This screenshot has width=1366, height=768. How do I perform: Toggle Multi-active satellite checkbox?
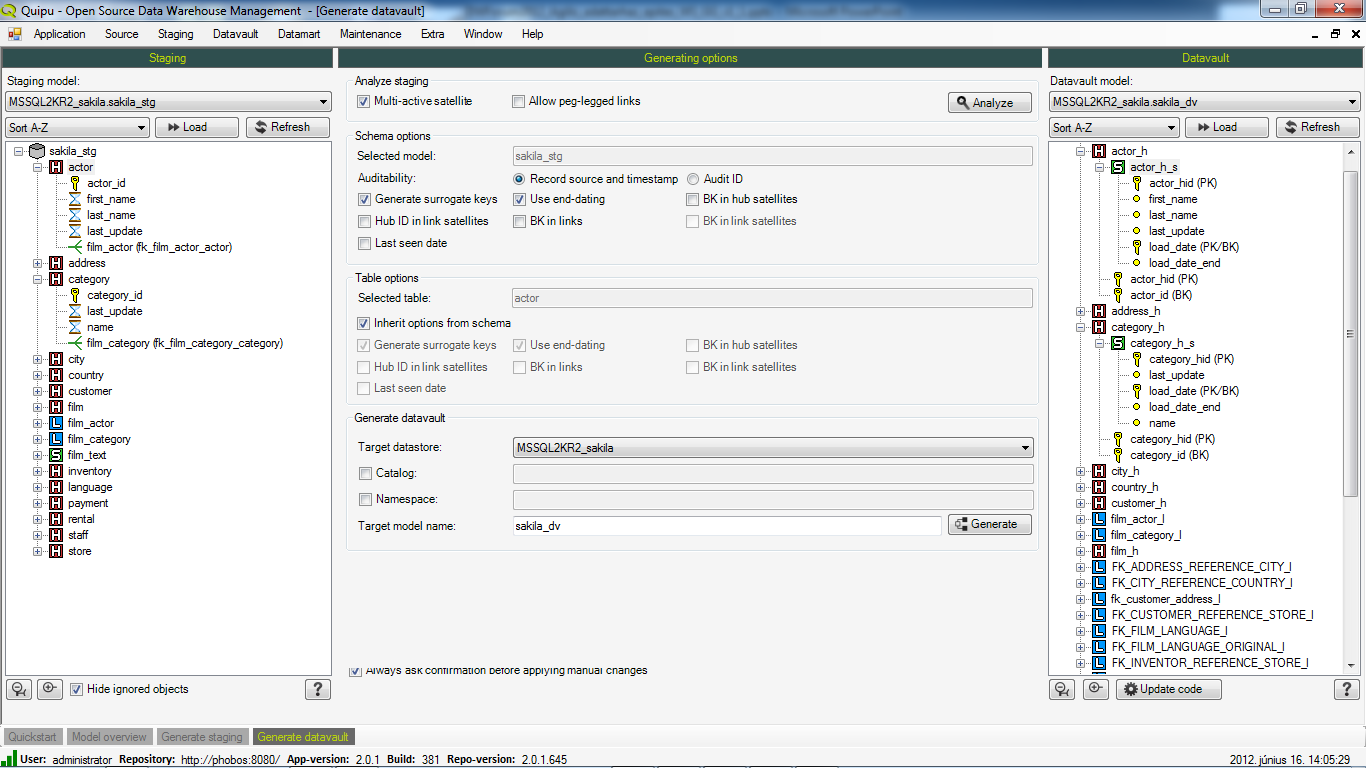(364, 101)
